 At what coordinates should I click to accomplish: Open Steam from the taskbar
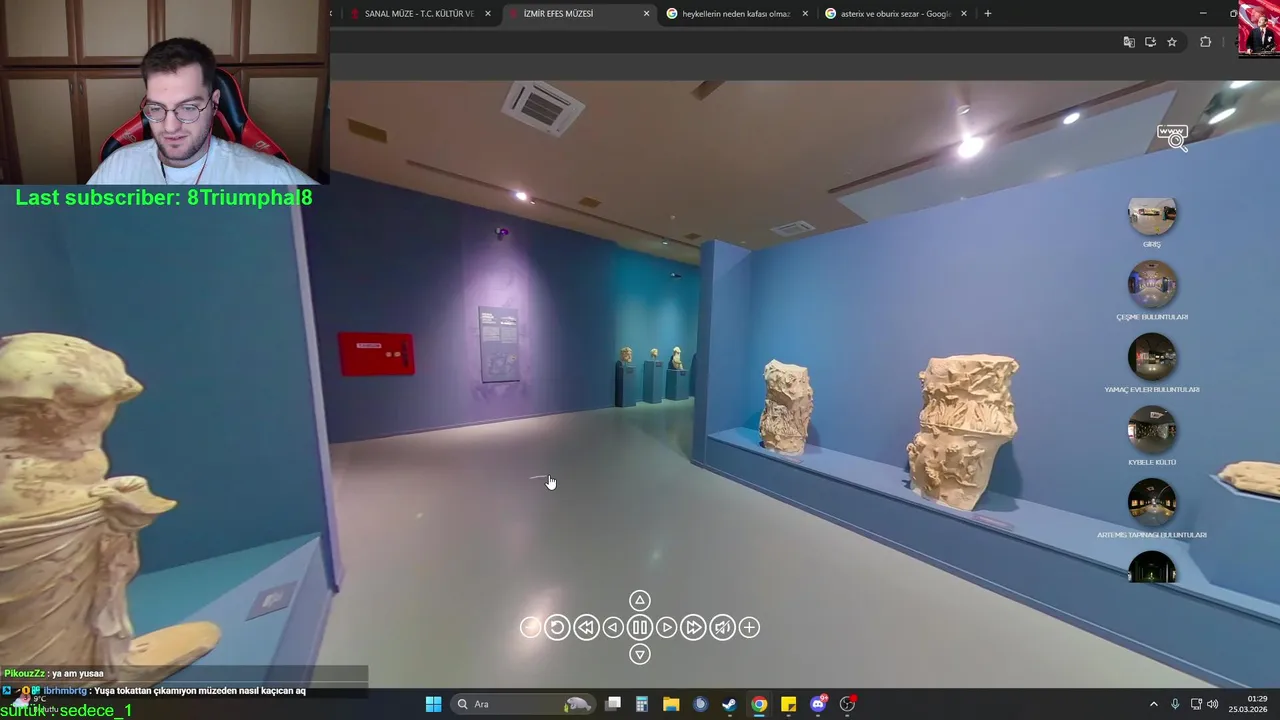pyautogui.click(x=730, y=704)
